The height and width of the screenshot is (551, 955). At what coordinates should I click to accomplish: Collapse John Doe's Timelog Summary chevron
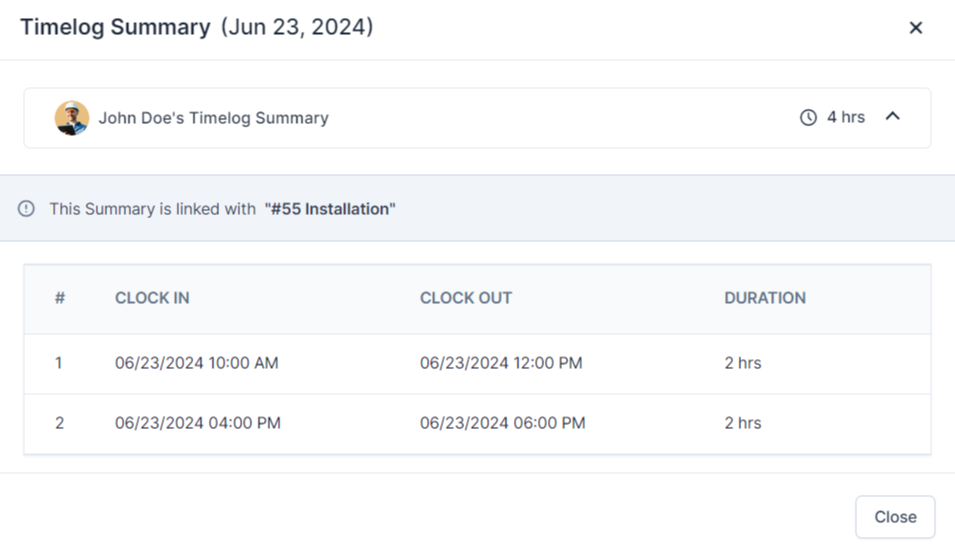click(893, 117)
